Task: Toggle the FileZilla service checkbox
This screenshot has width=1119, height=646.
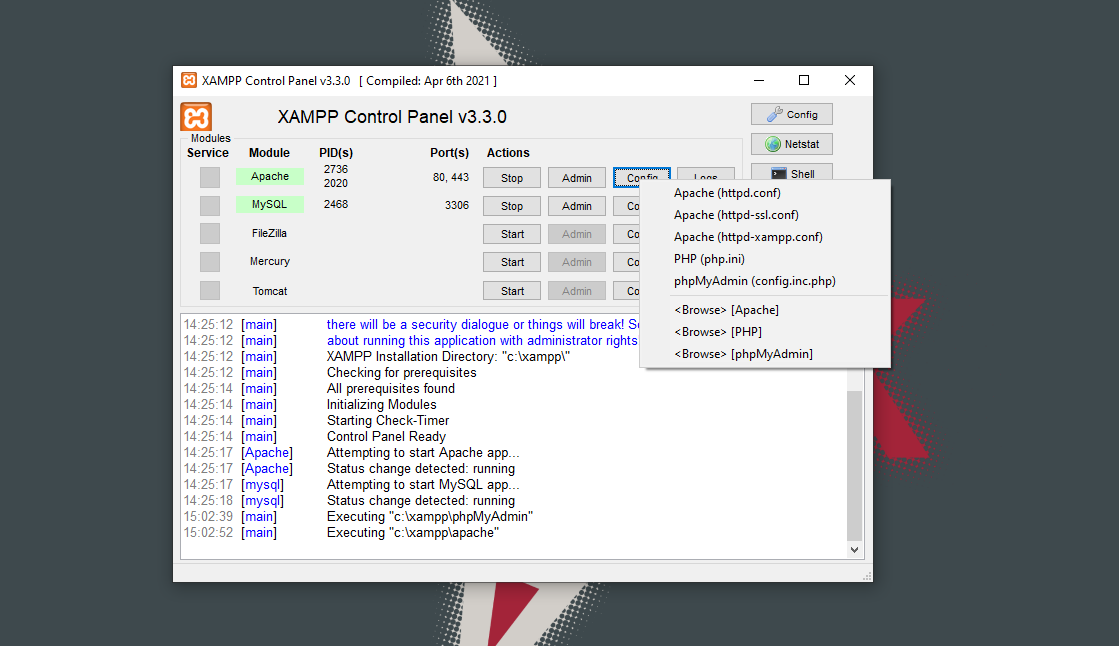Action: [209, 233]
